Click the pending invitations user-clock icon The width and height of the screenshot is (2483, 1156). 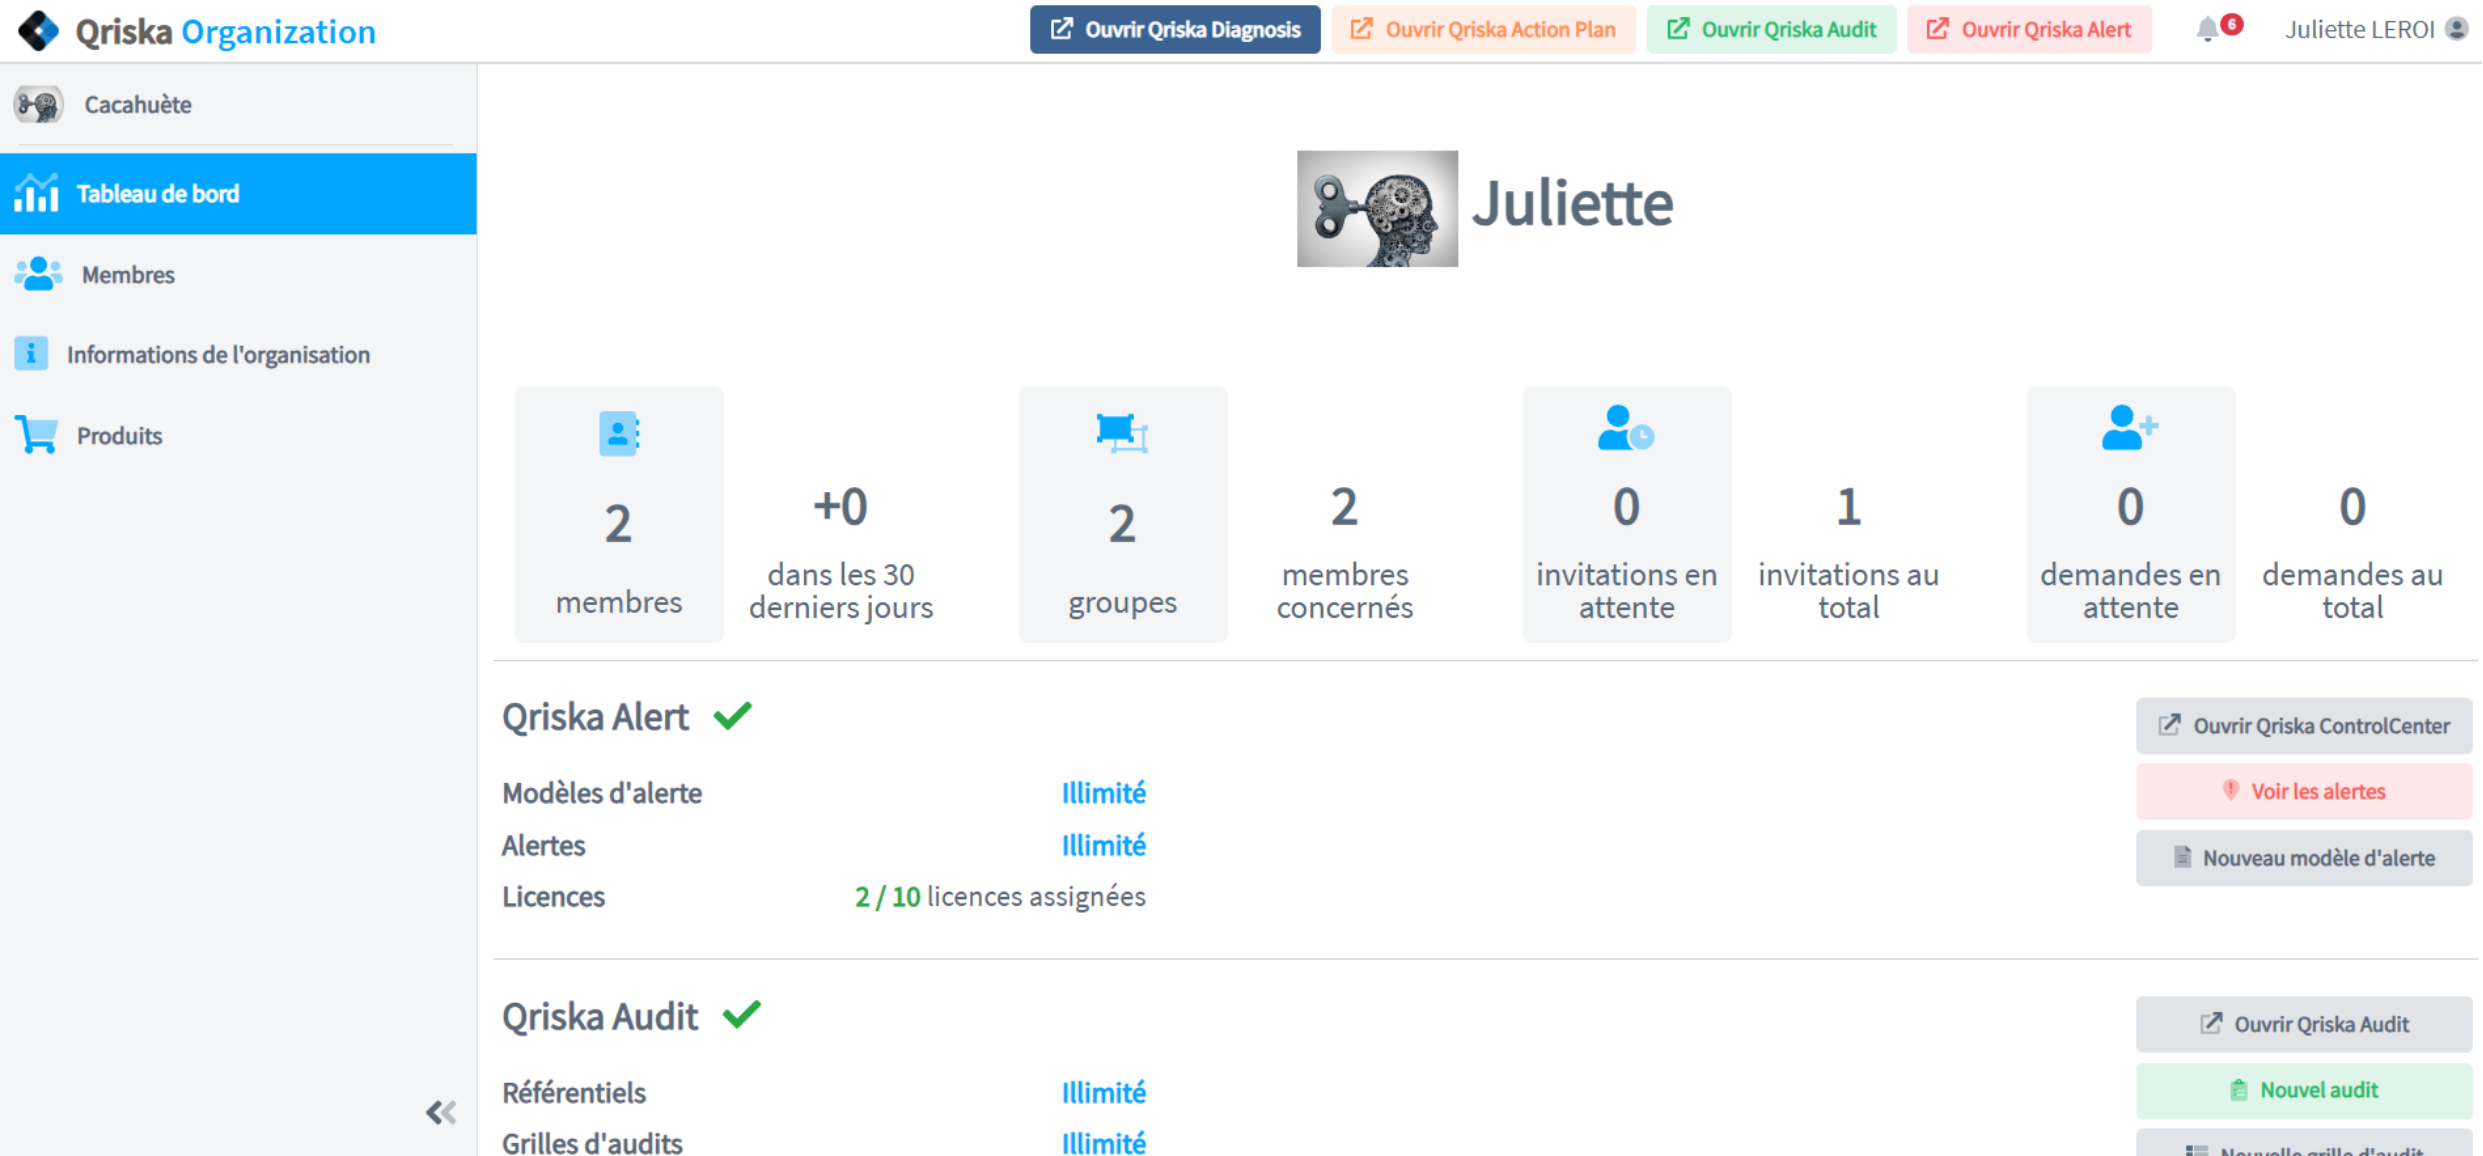click(x=1626, y=428)
